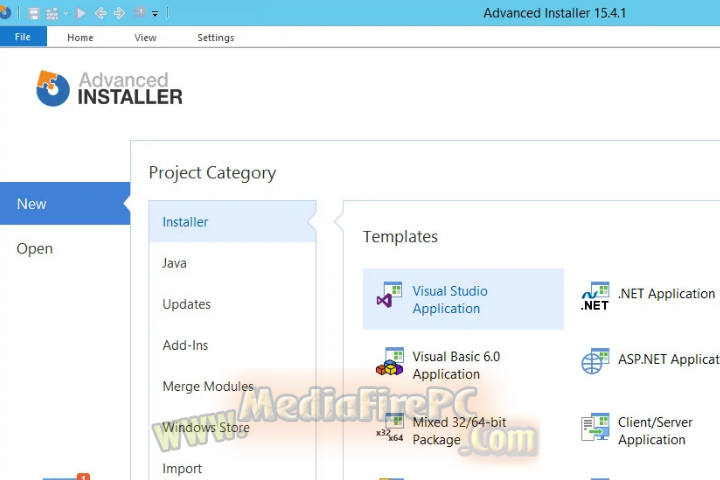
Task: Switch to the Settings ribbon tab
Action: coord(215,38)
